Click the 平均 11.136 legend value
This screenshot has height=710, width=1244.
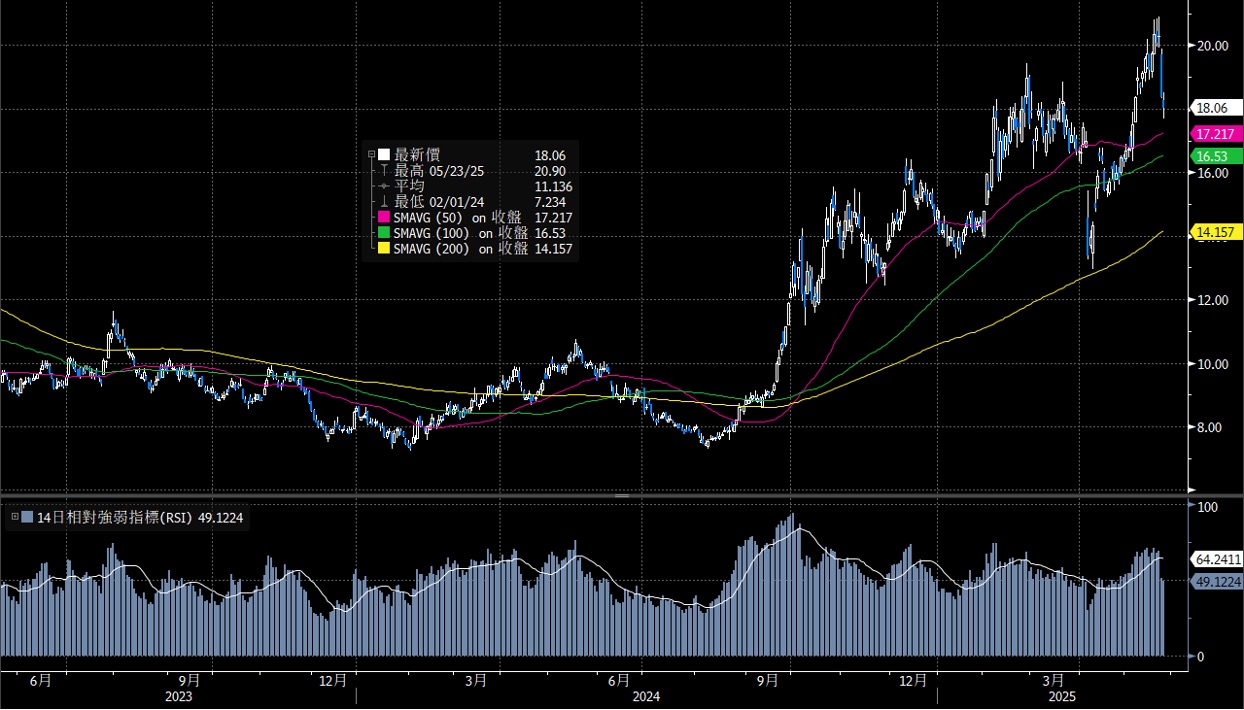pyautogui.click(x=552, y=187)
